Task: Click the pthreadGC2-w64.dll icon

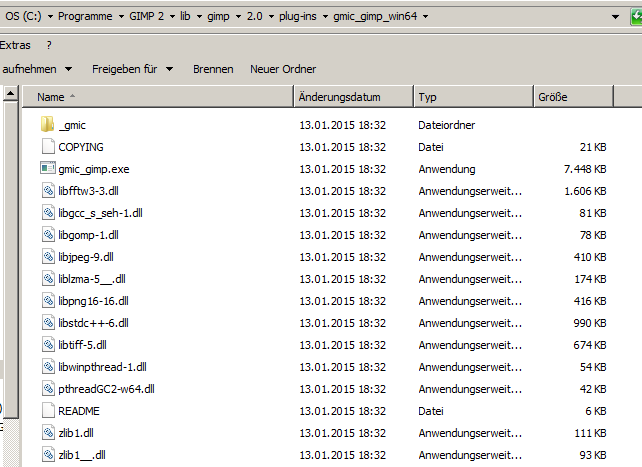Action: [x=48, y=389]
